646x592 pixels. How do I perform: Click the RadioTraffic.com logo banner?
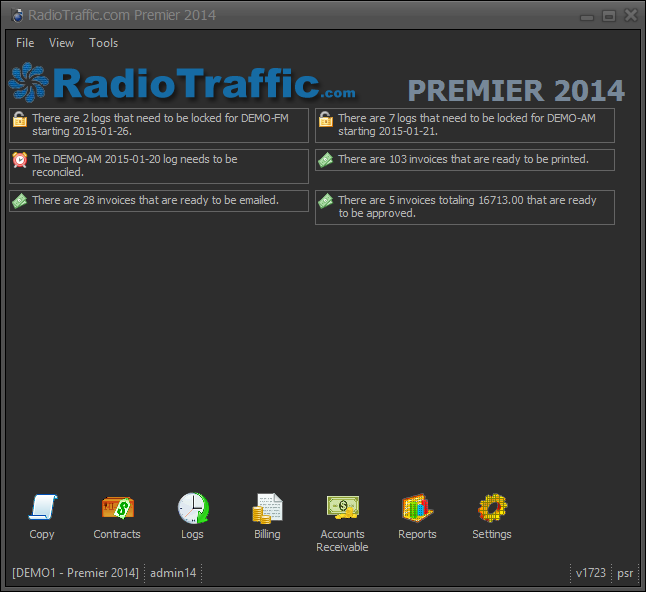(184, 84)
